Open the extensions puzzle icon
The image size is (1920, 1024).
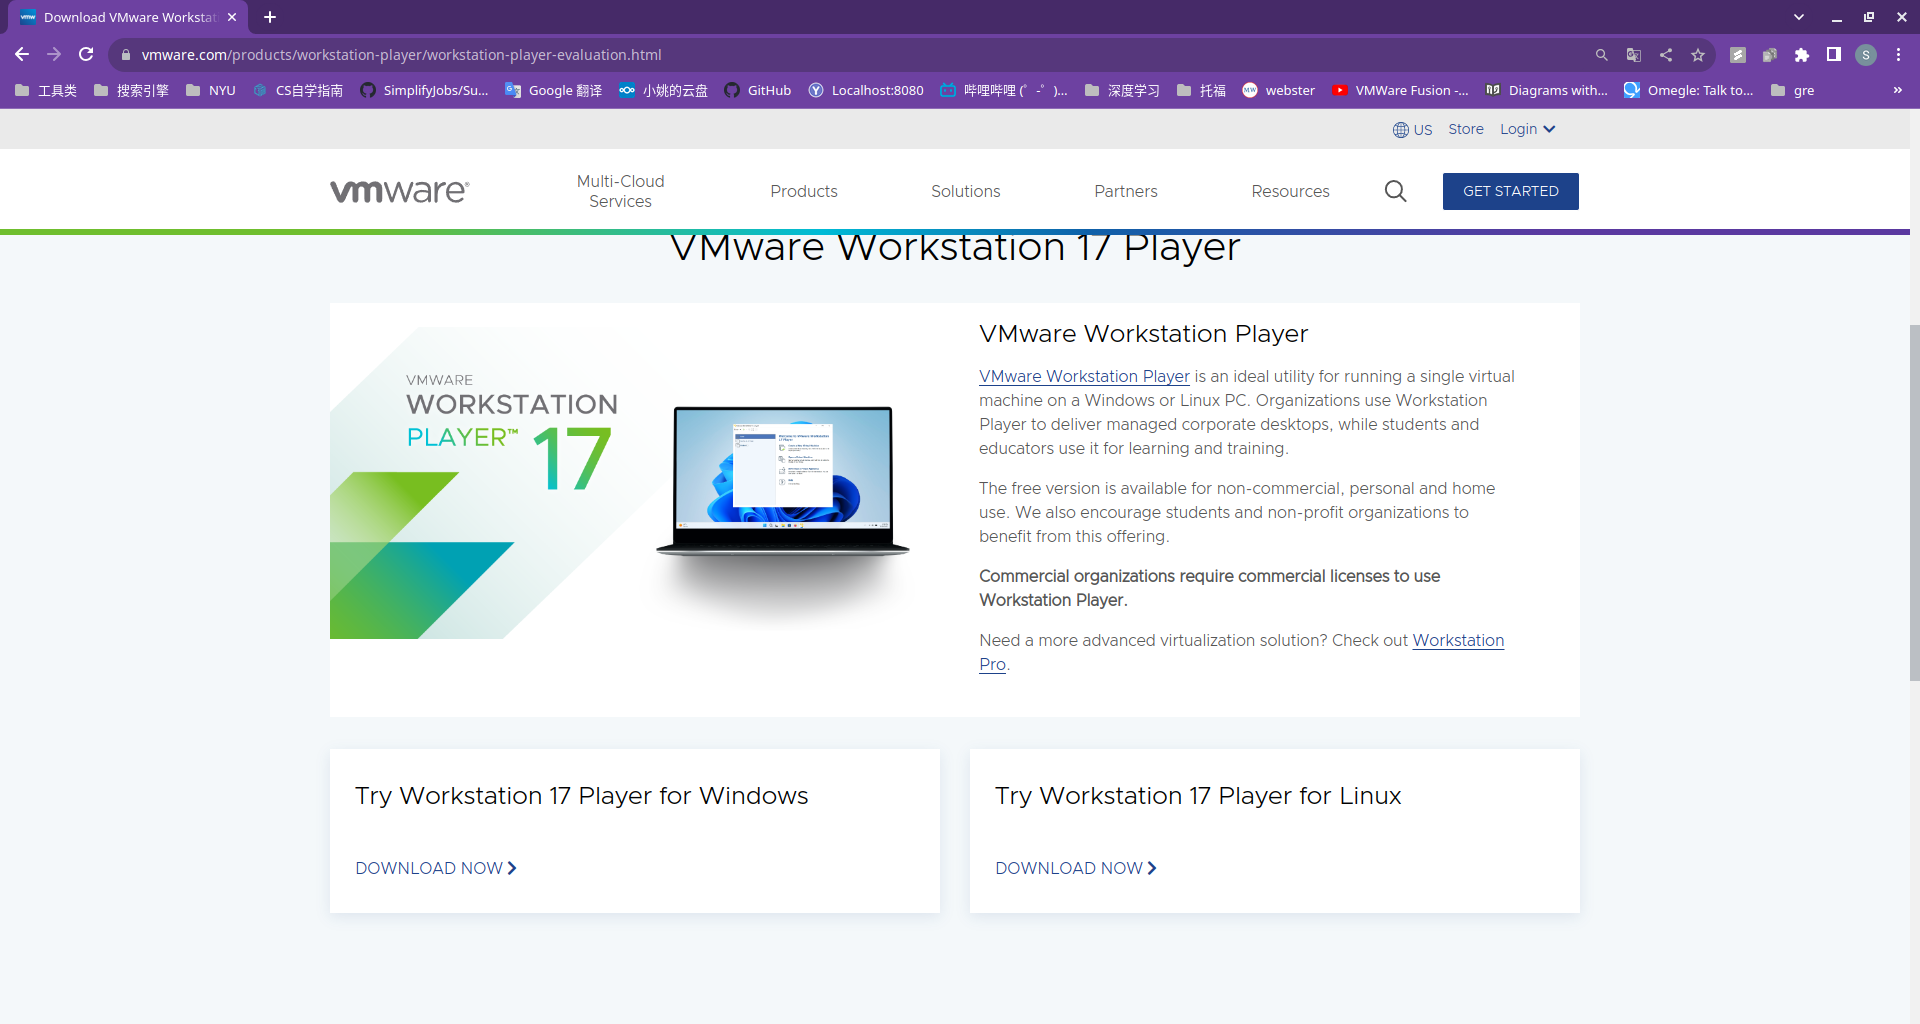pyautogui.click(x=1802, y=55)
